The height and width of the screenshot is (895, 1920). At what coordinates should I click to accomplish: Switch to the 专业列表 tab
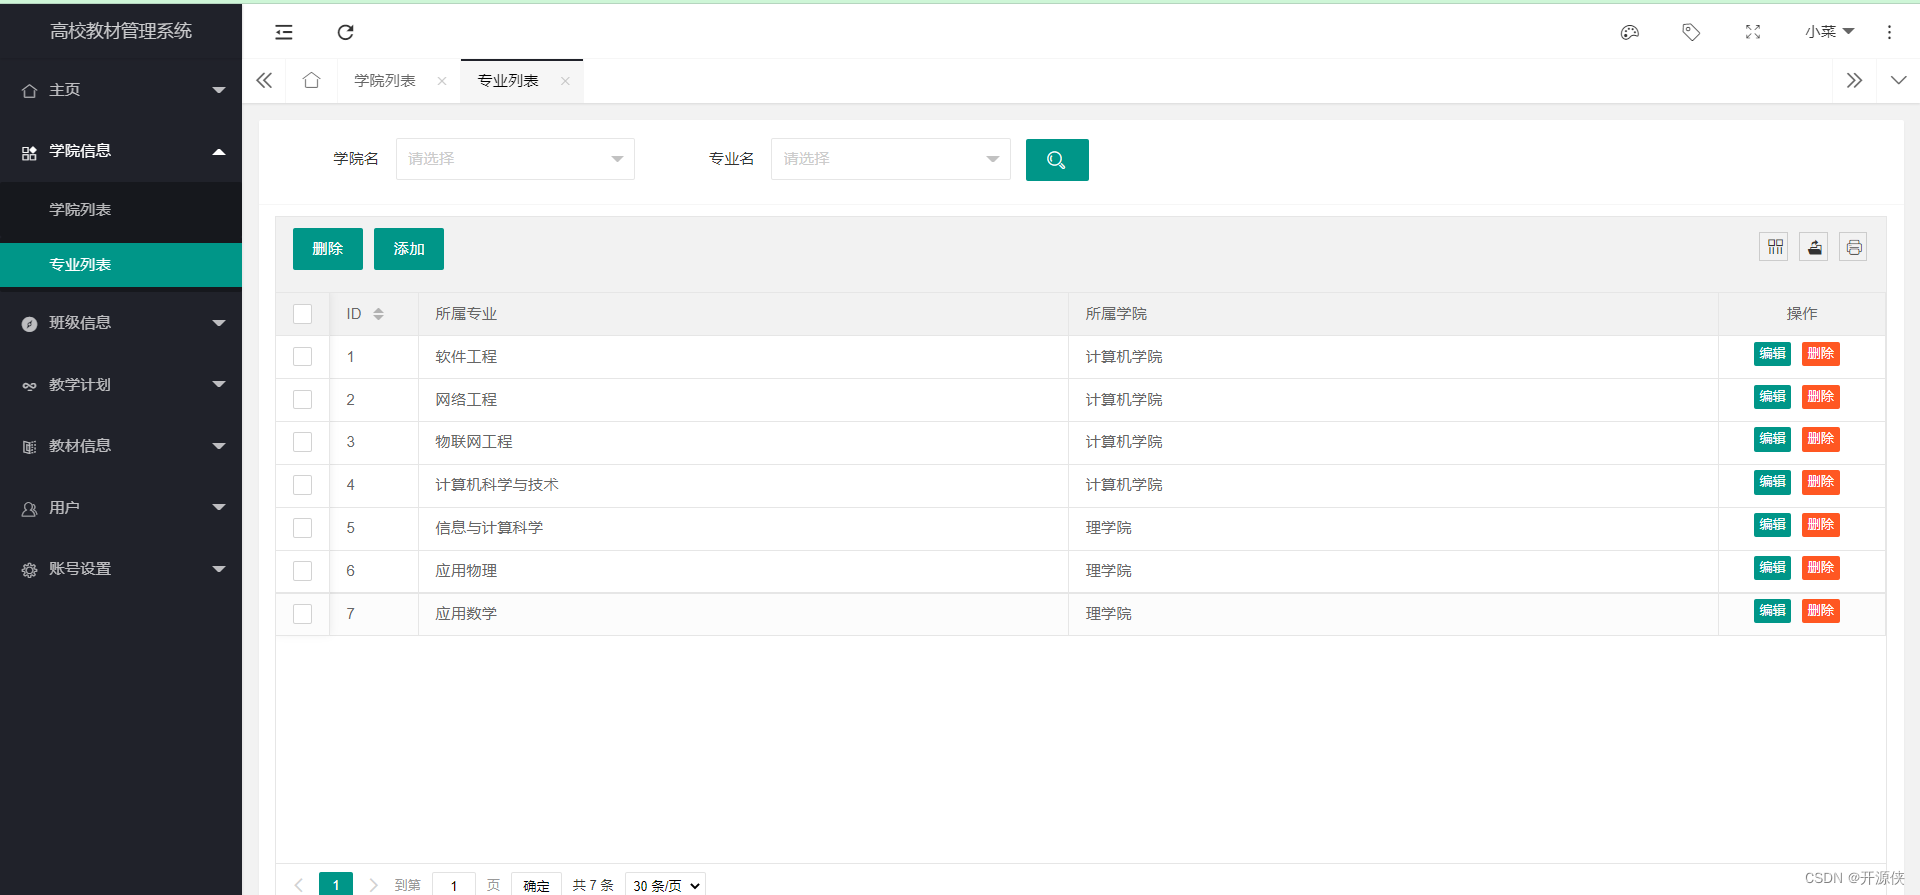(x=508, y=81)
